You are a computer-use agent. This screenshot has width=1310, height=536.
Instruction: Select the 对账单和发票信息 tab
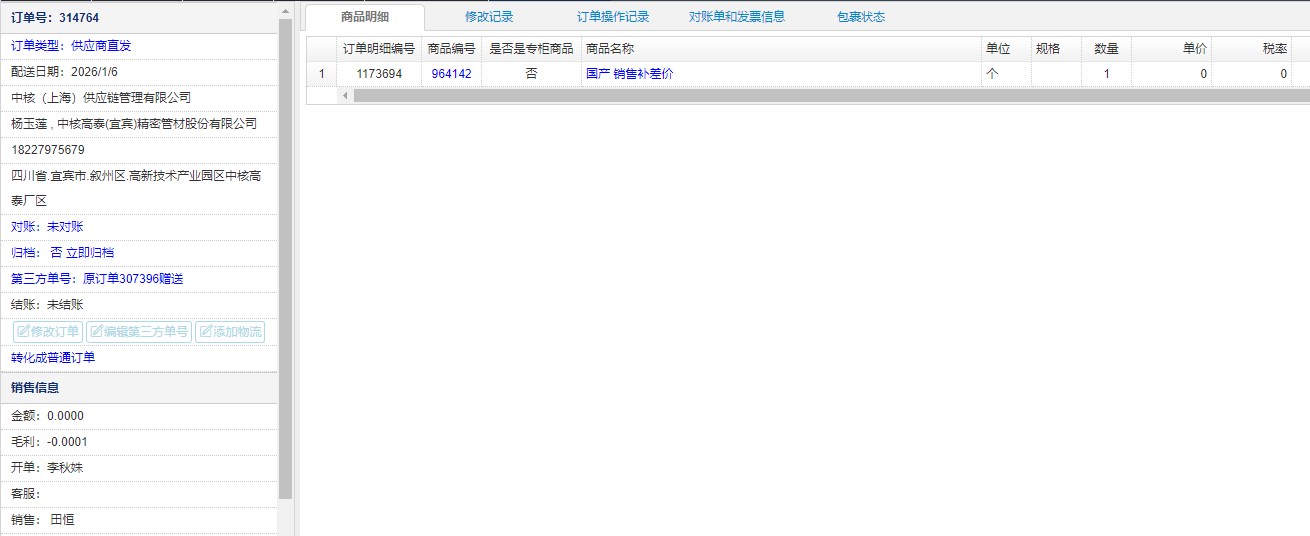tap(737, 17)
